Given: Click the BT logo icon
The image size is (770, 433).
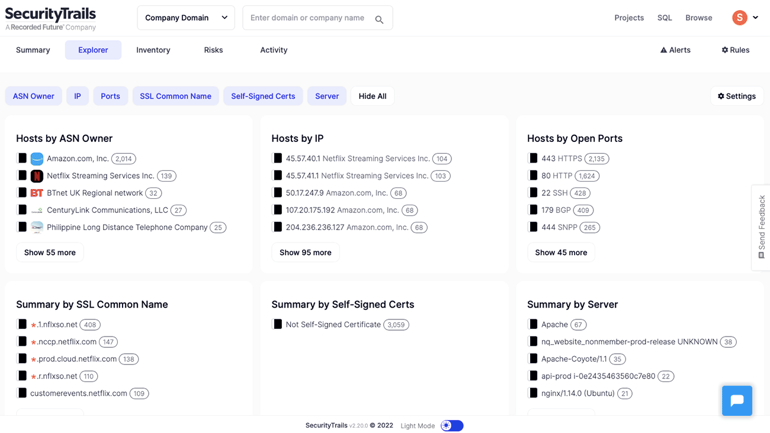Looking at the screenshot, I should pos(37,193).
